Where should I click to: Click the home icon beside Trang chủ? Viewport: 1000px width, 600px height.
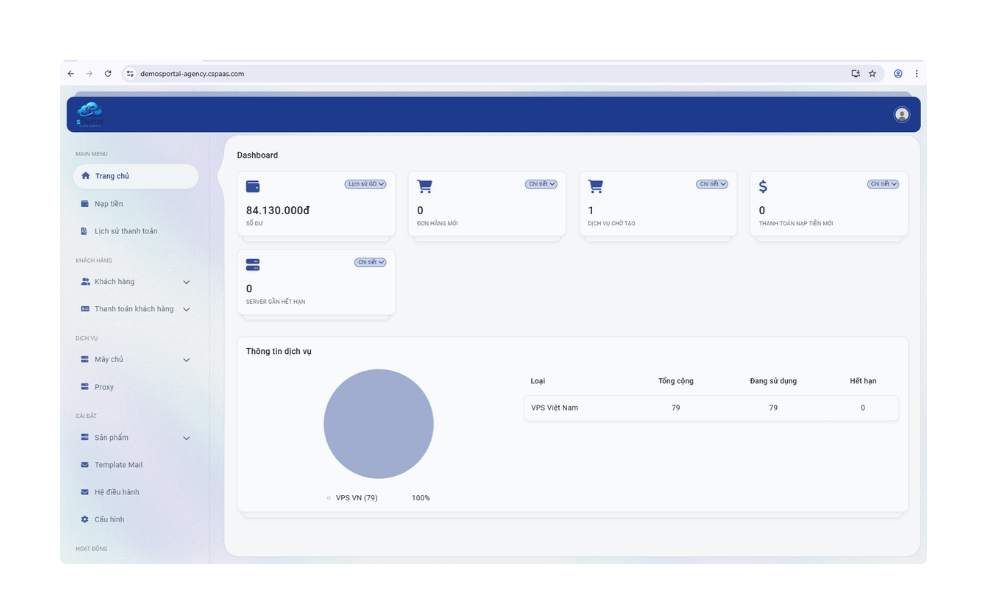(x=85, y=175)
